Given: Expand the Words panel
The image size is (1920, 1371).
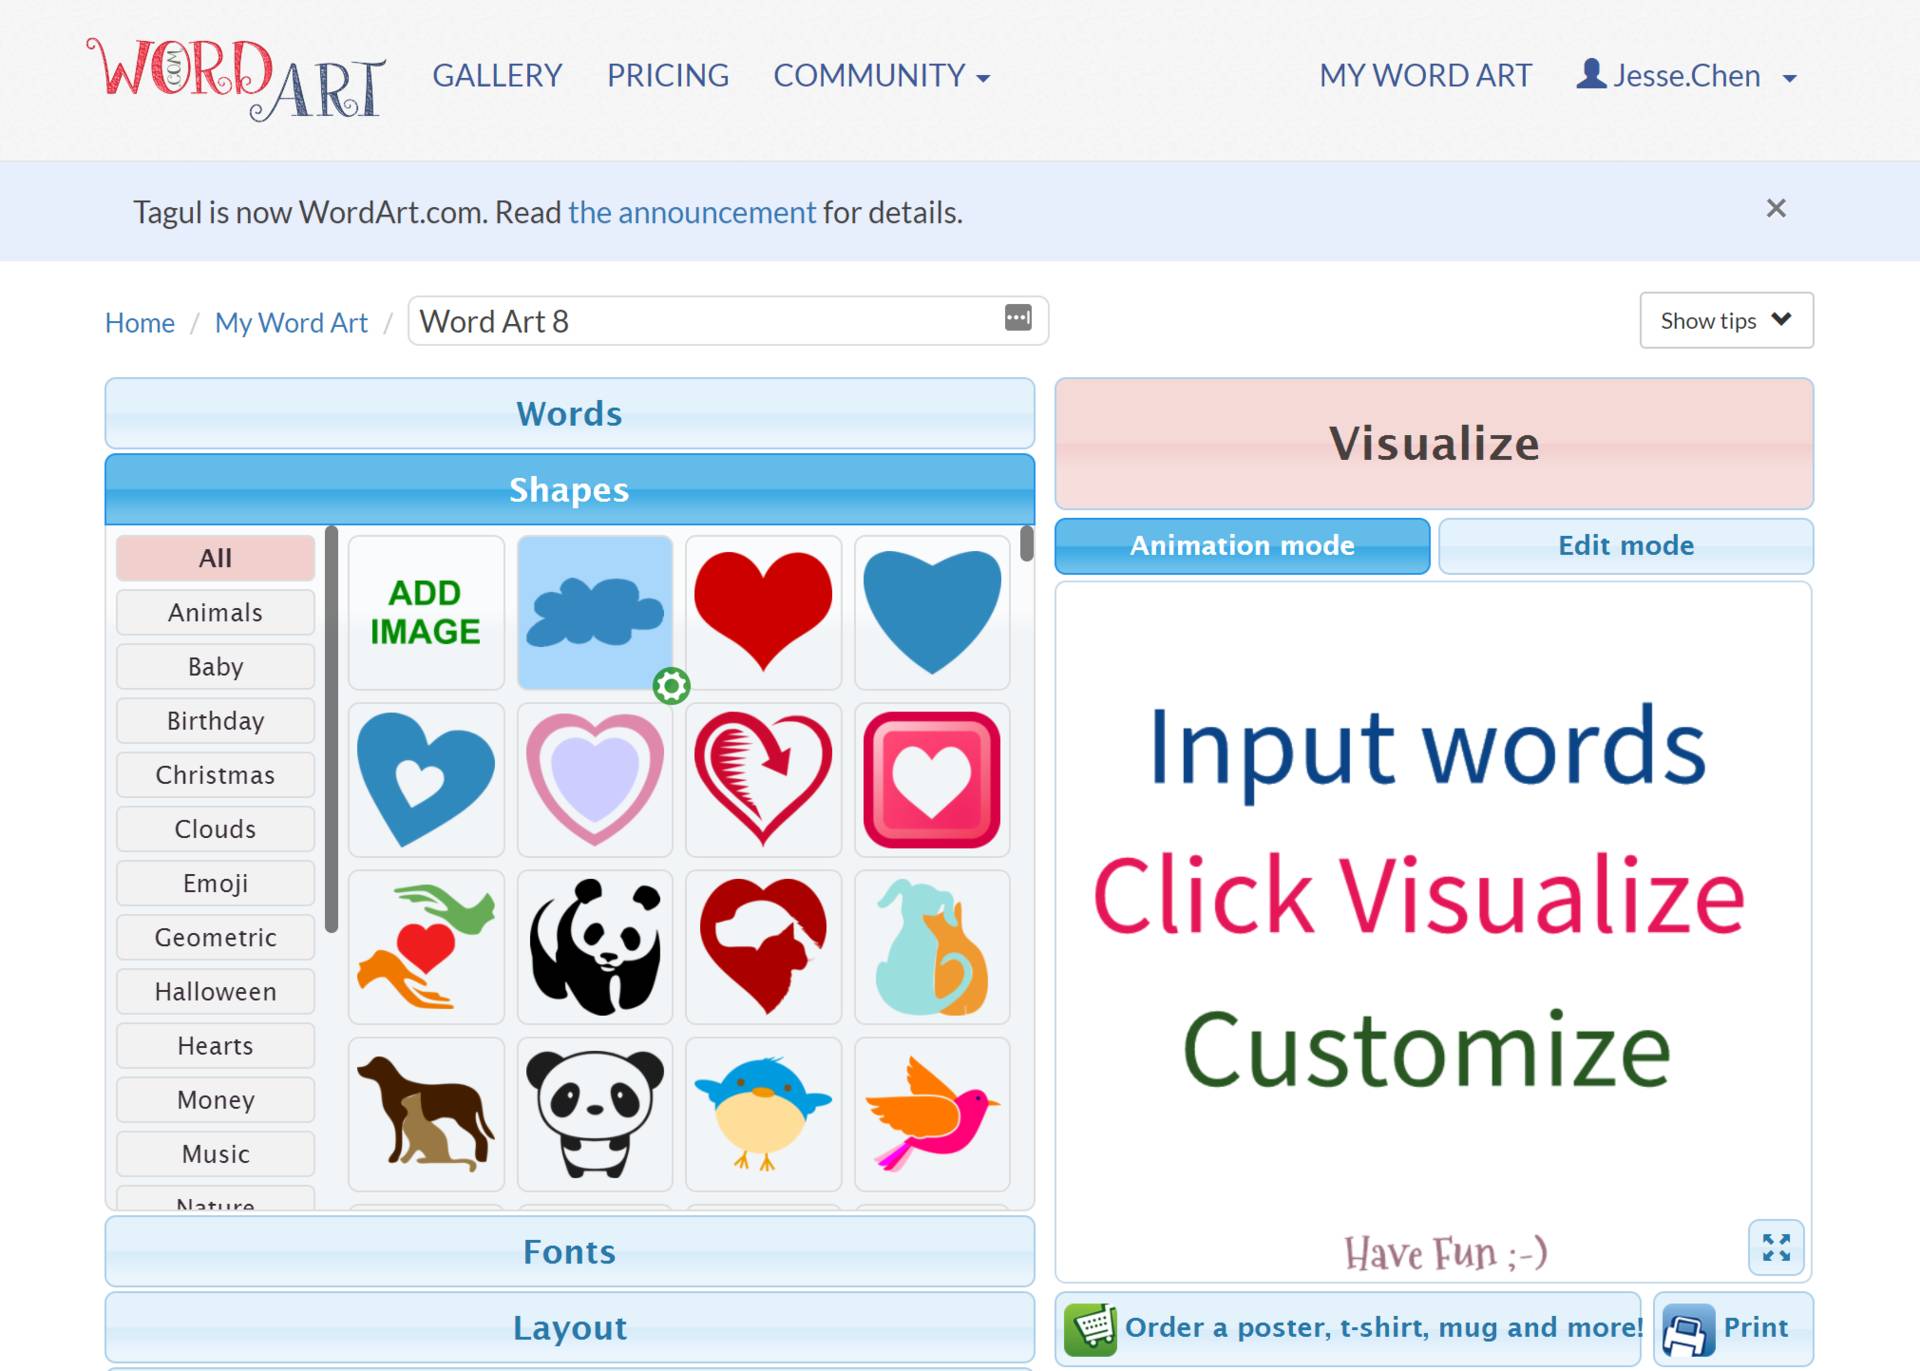Looking at the screenshot, I should coord(569,413).
